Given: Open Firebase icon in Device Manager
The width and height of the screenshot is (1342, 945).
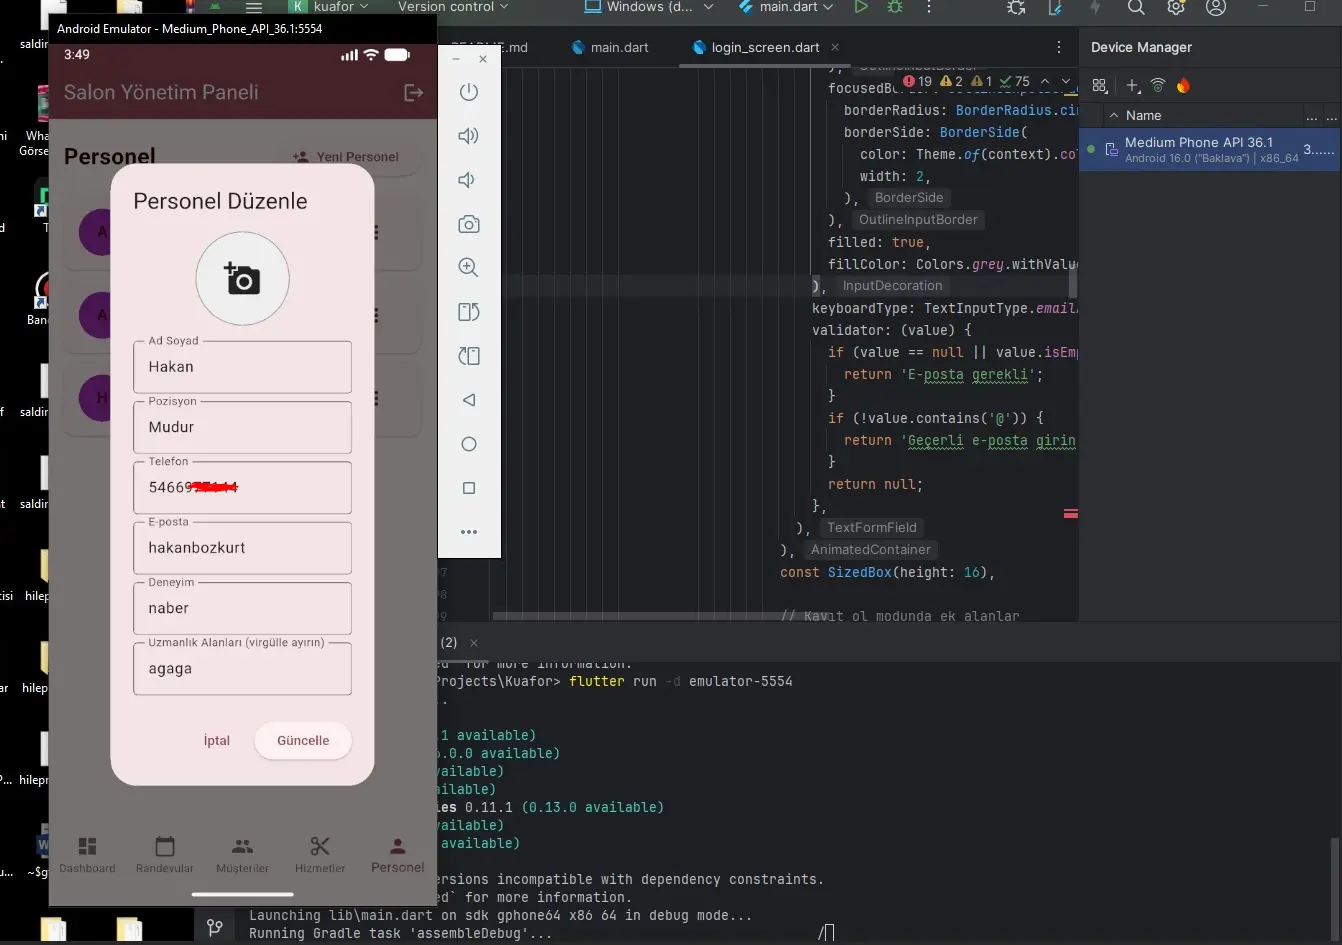Looking at the screenshot, I should (1183, 86).
